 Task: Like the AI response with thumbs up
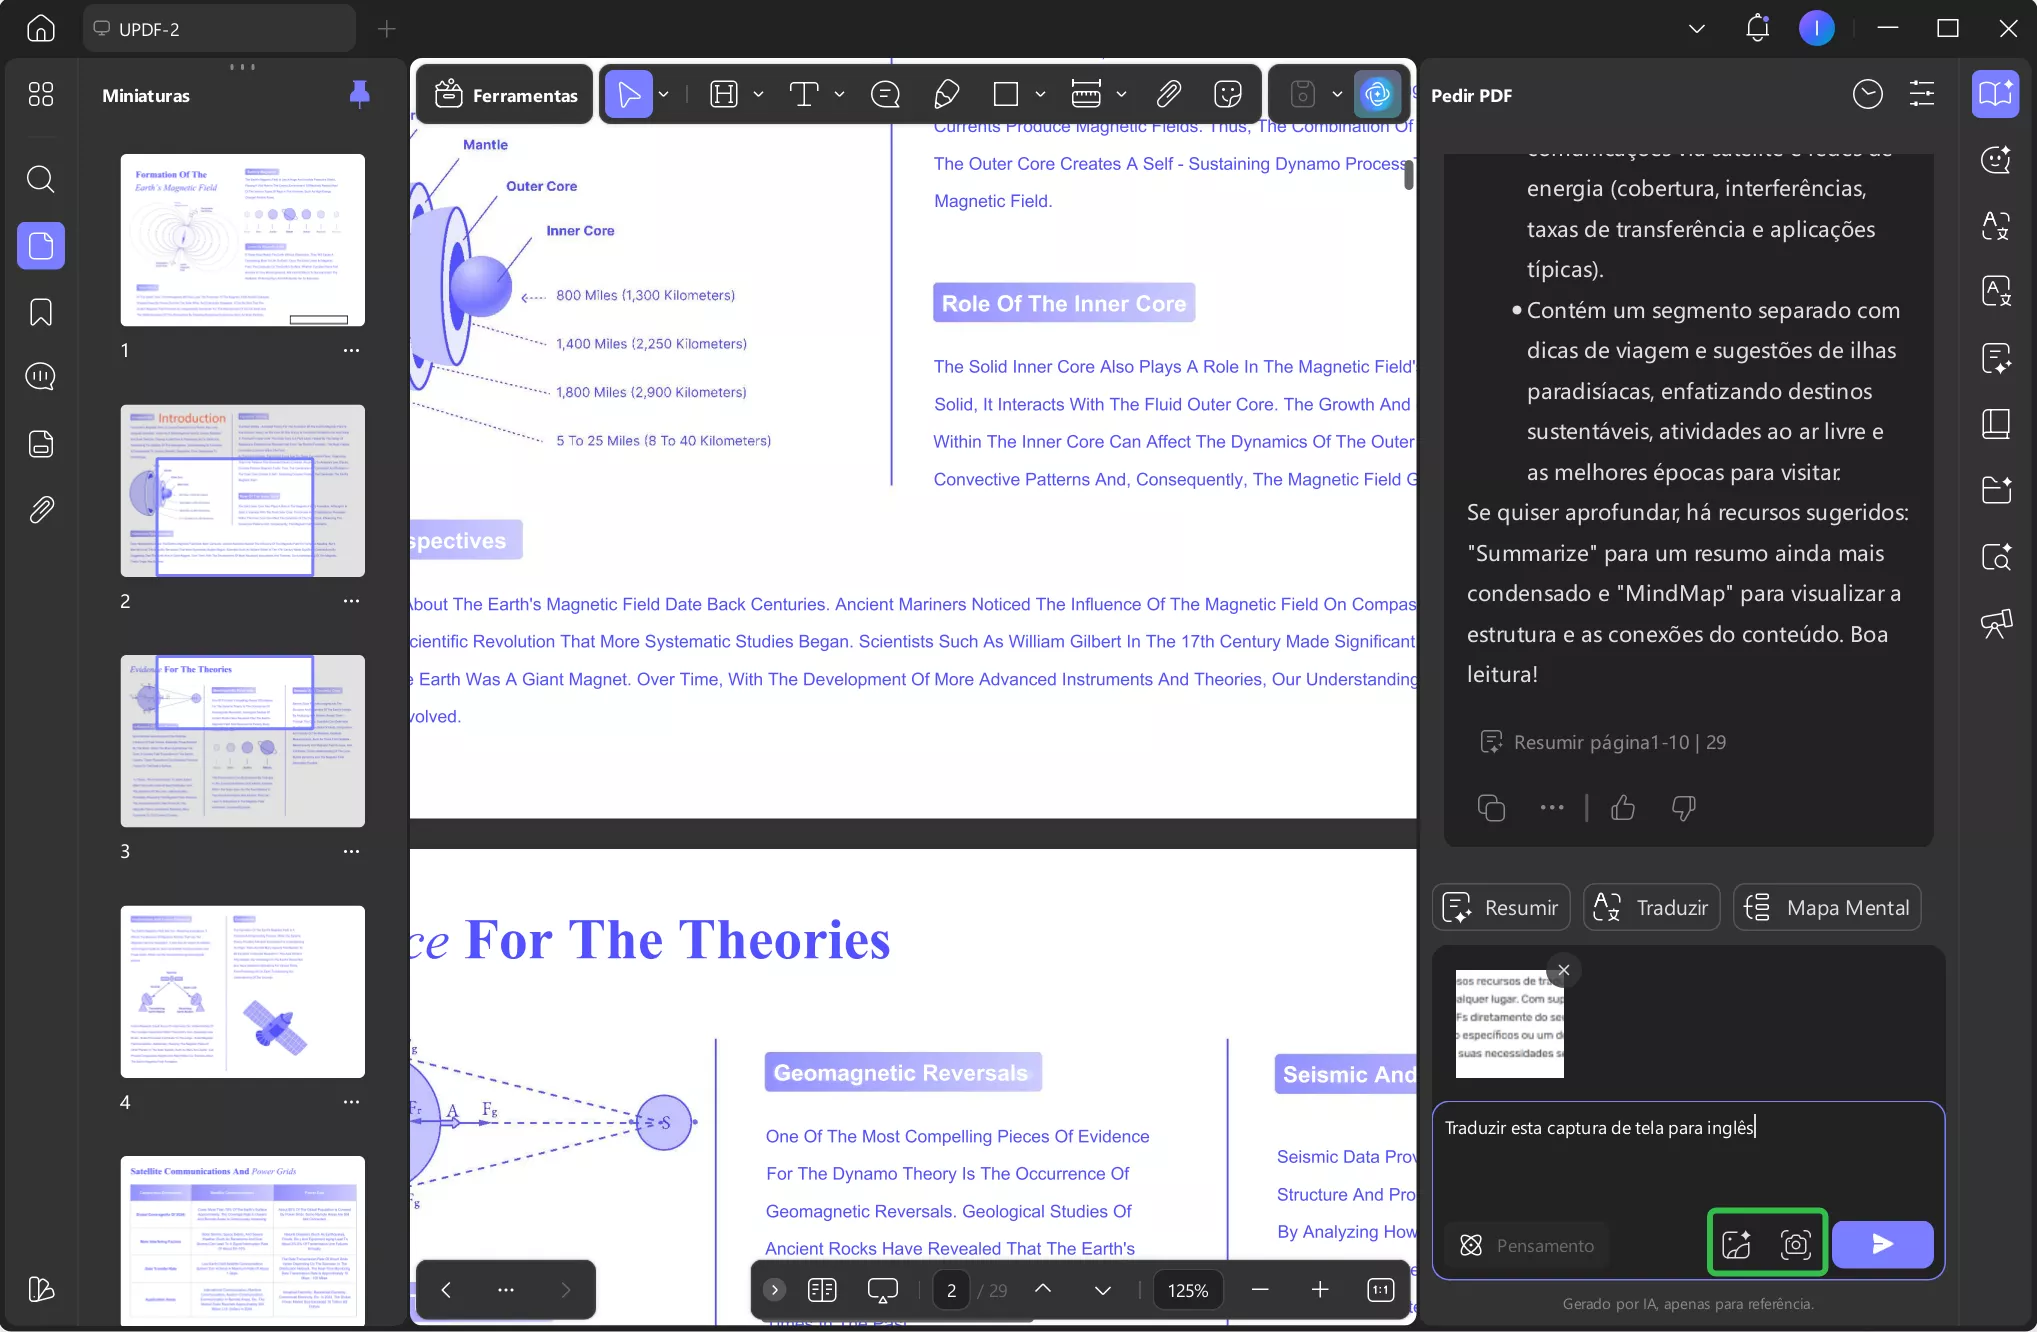click(x=1623, y=807)
